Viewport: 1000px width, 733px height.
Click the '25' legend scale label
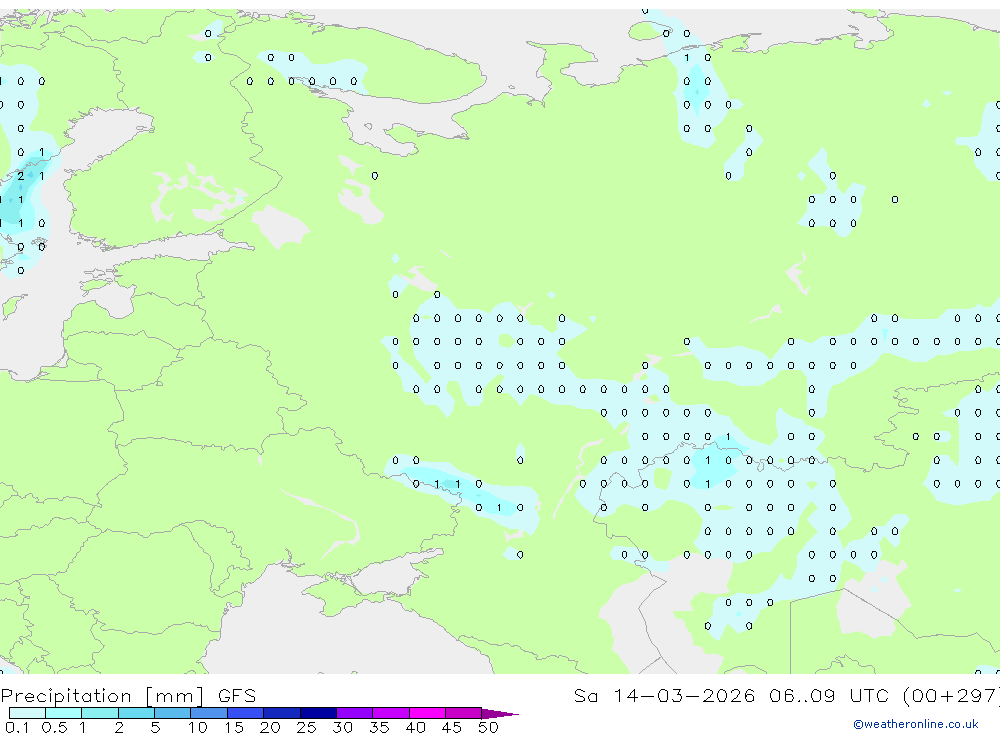click(306, 727)
